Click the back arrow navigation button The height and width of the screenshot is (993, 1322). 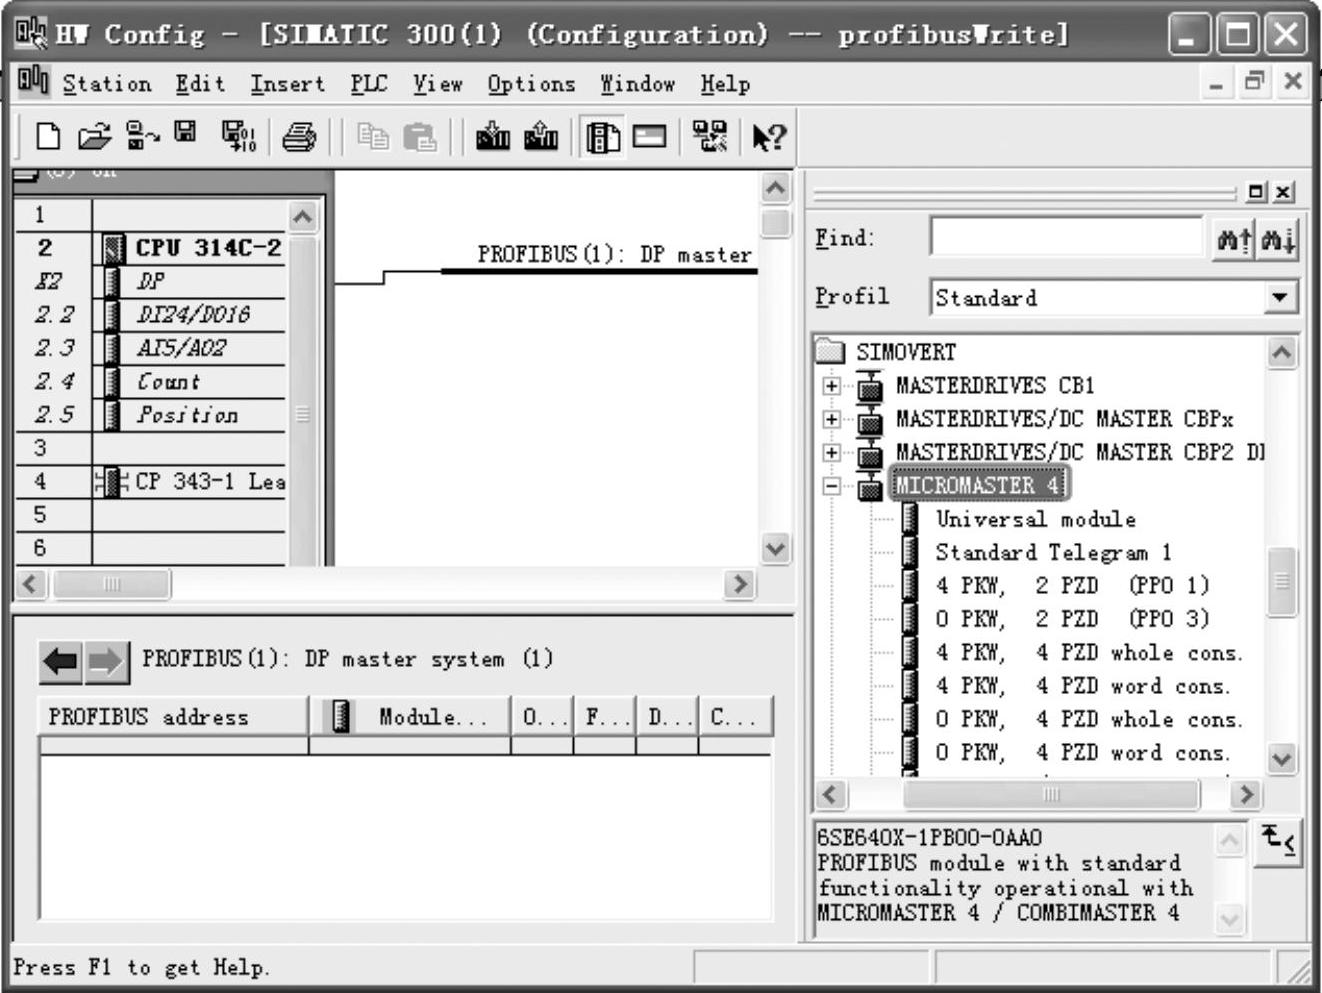pyautogui.click(x=61, y=661)
